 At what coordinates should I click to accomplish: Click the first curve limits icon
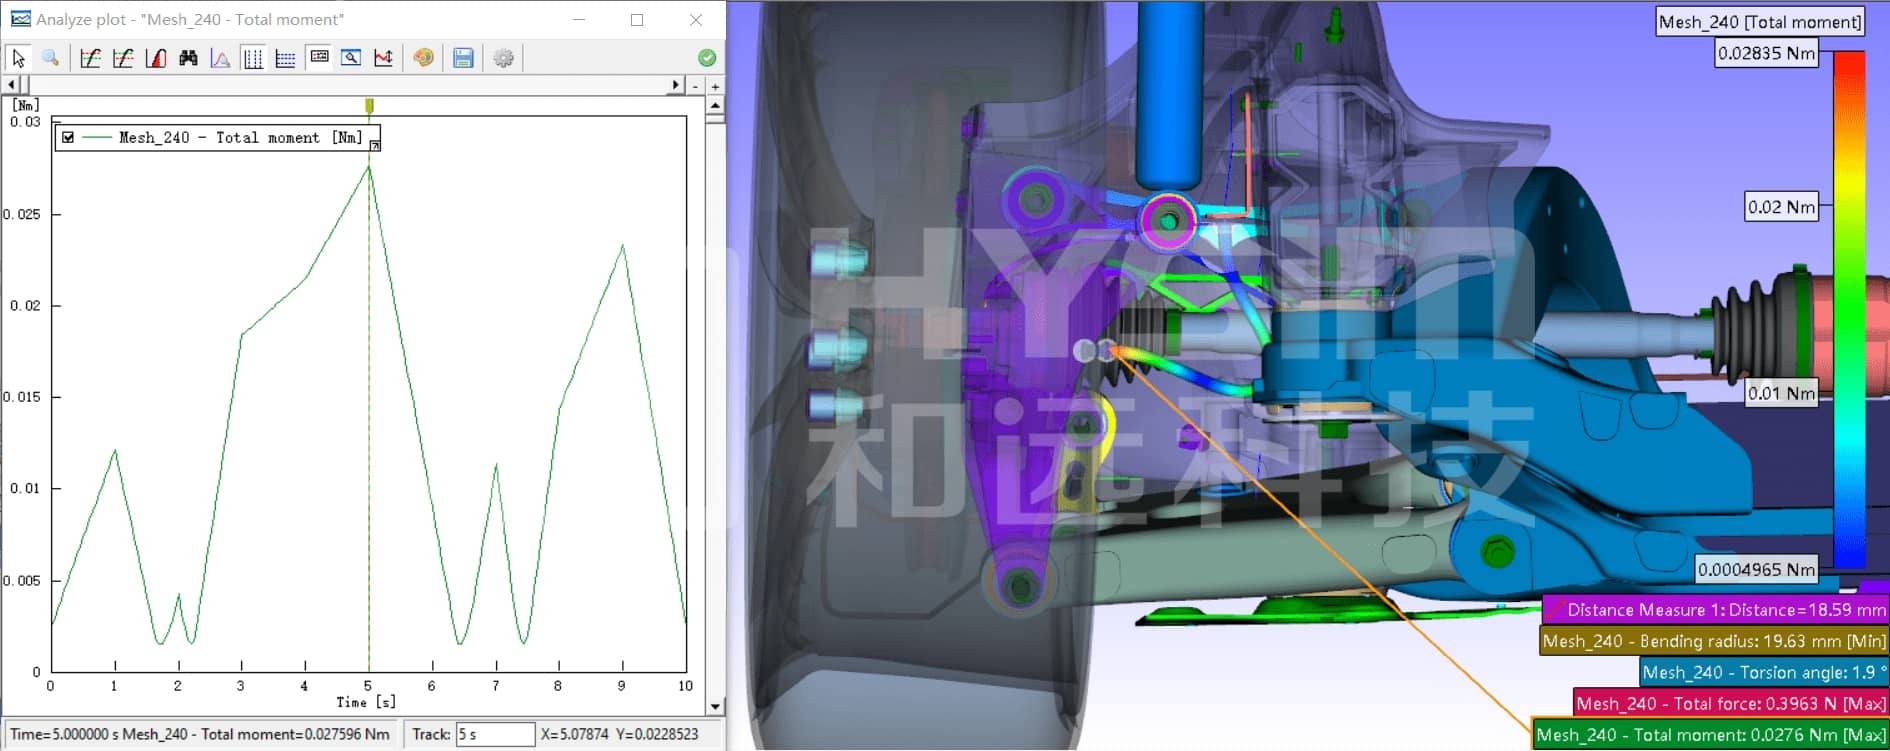[x=90, y=58]
